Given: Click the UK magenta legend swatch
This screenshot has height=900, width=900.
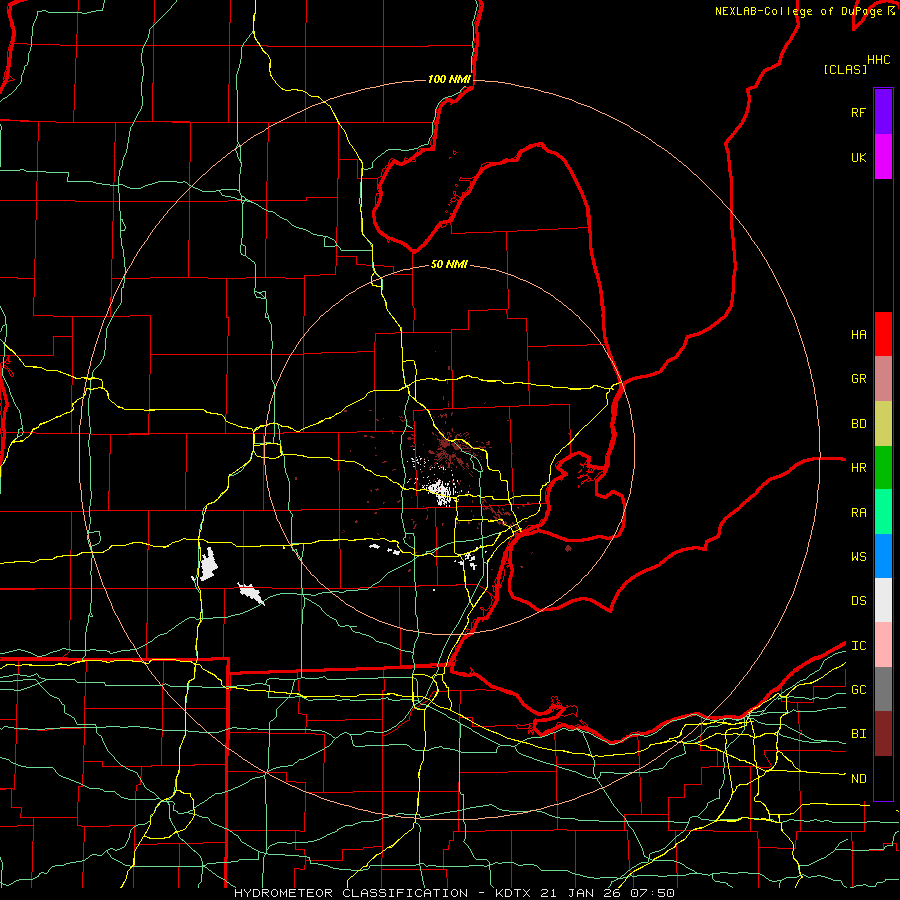Looking at the screenshot, I should click(x=883, y=157).
